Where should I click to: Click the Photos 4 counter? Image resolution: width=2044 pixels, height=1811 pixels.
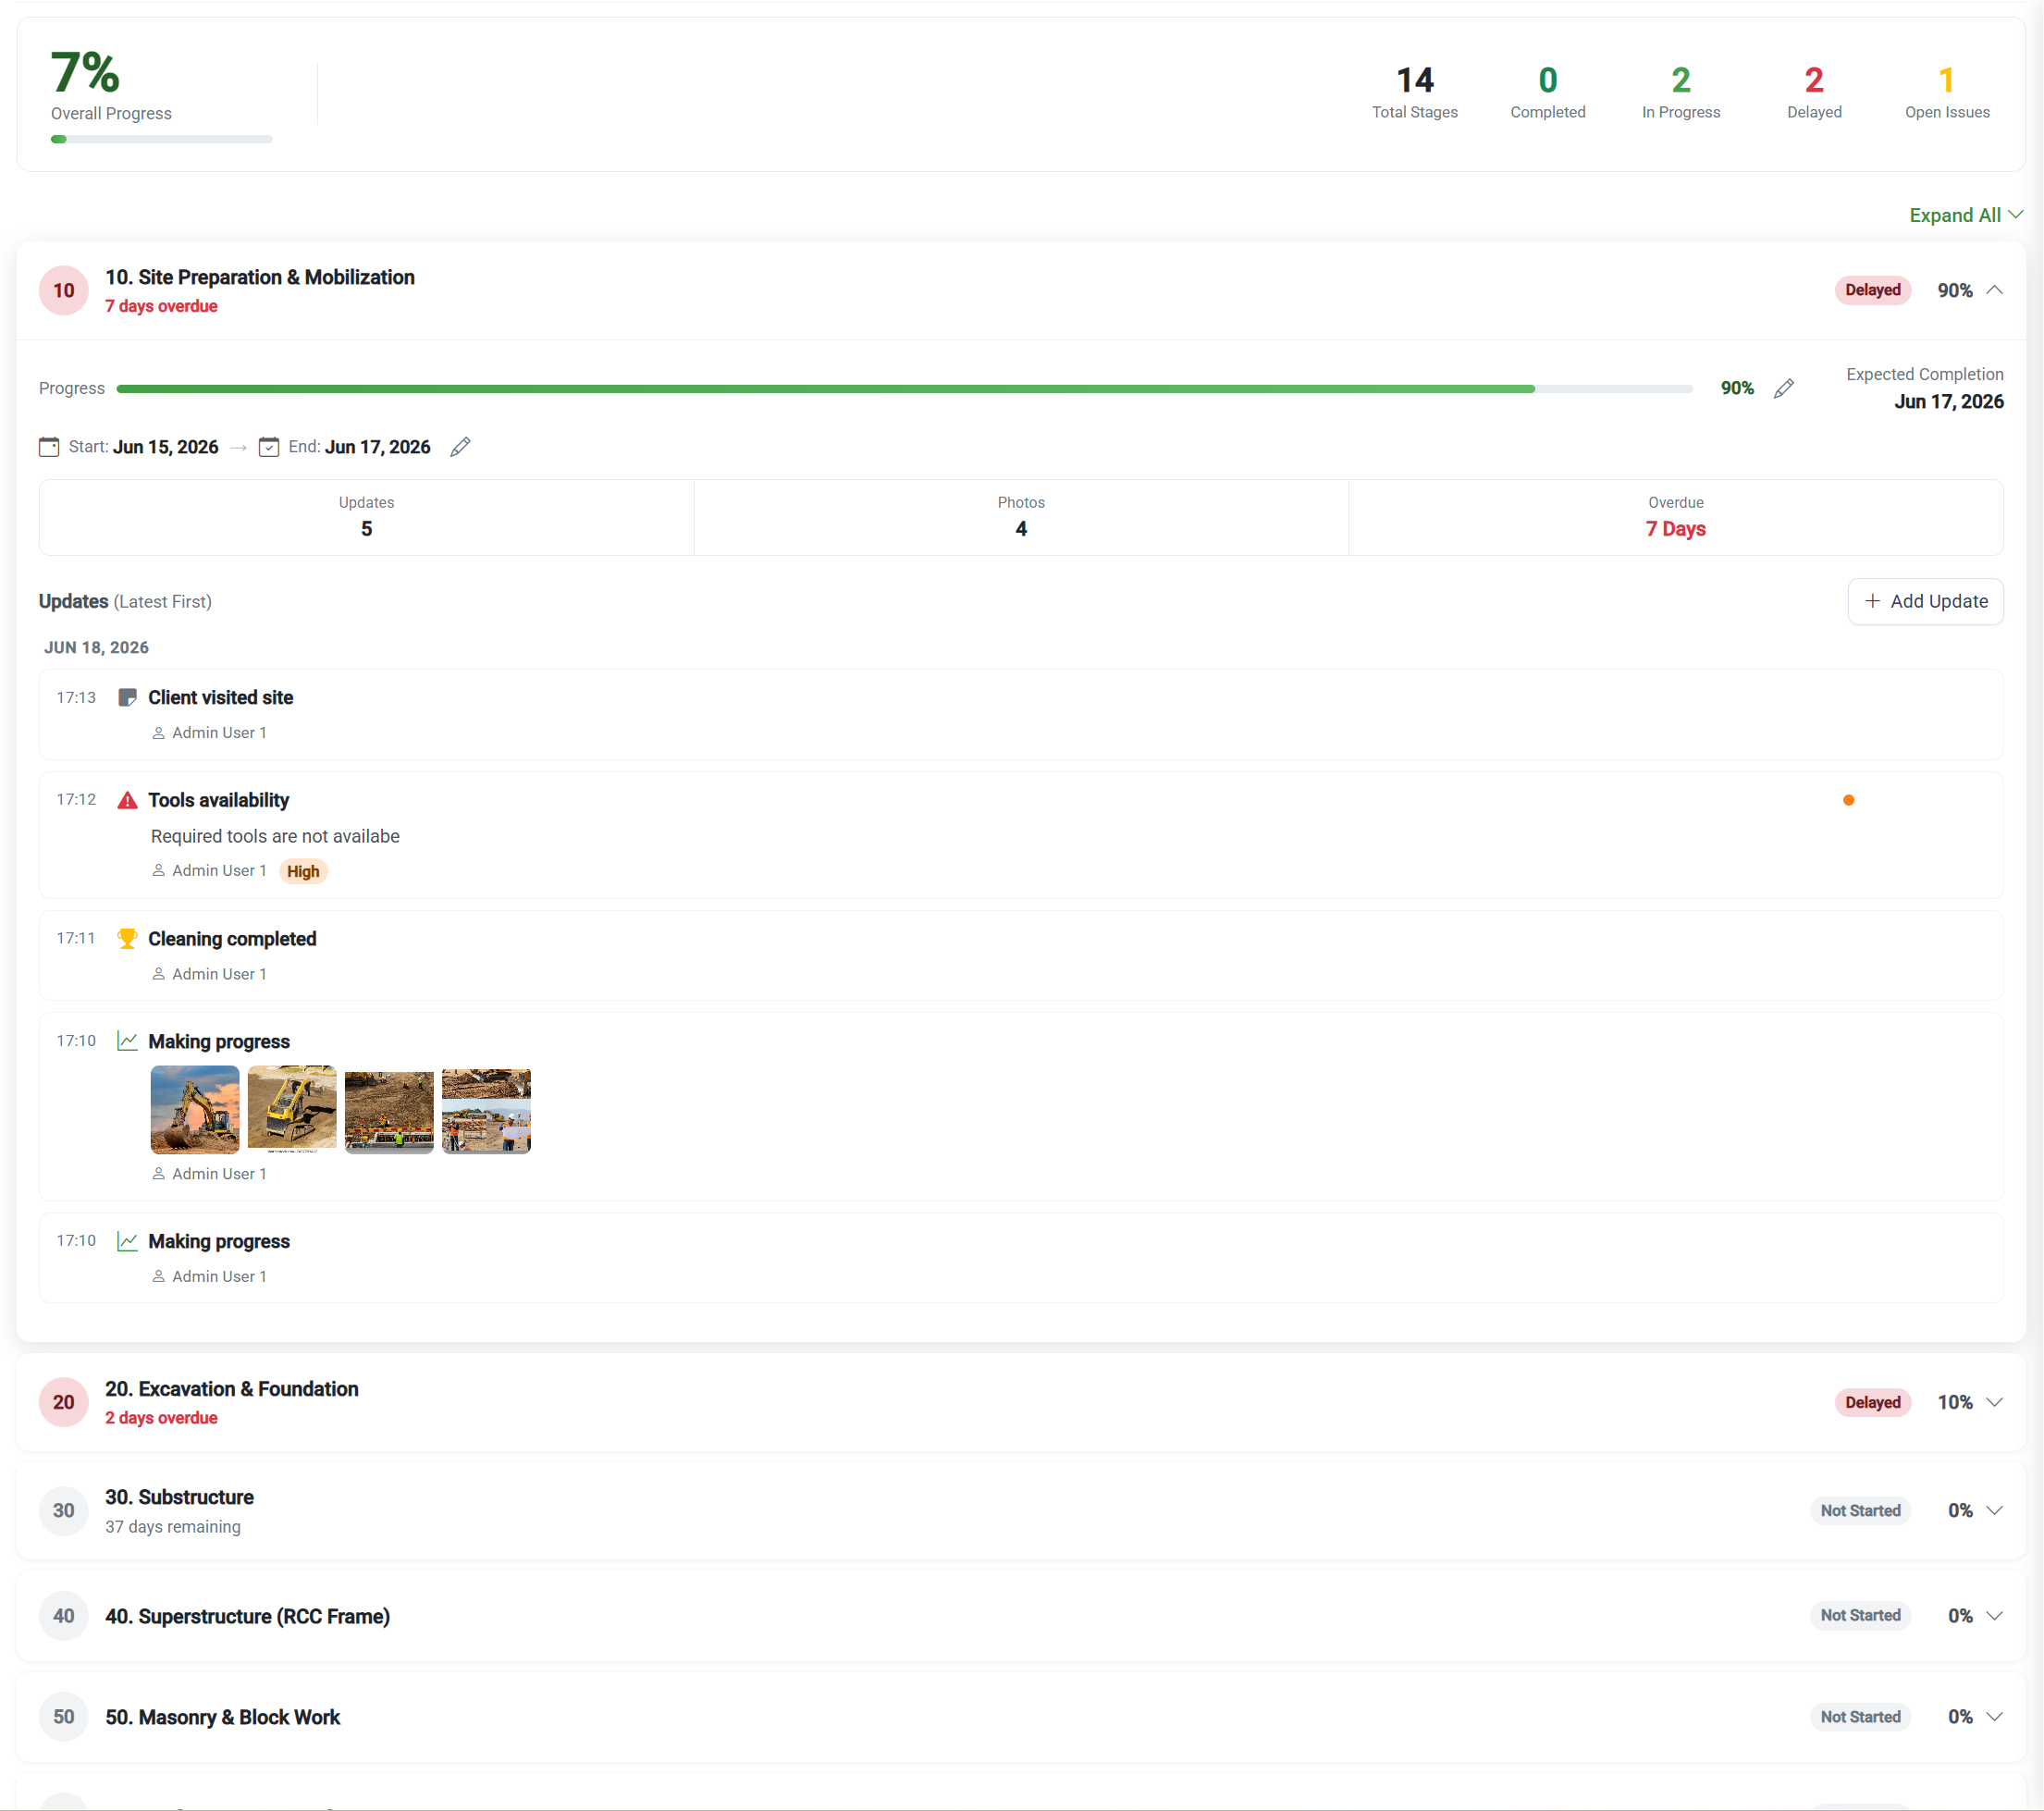[x=1021, y=517]
